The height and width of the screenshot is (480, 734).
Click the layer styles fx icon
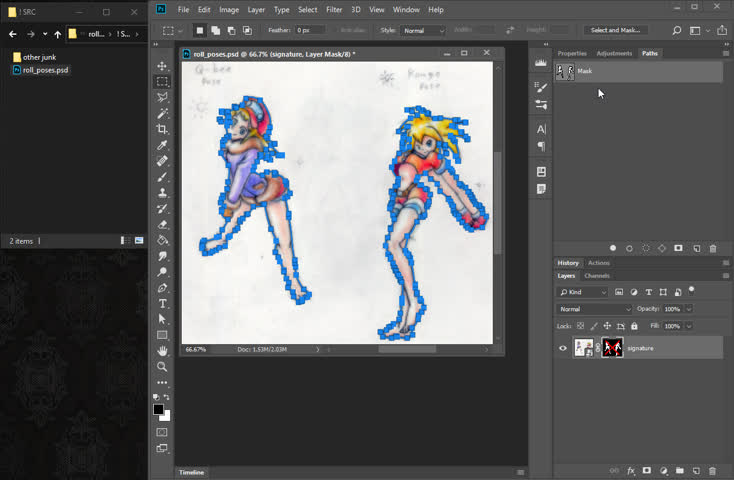click(631, 470)
